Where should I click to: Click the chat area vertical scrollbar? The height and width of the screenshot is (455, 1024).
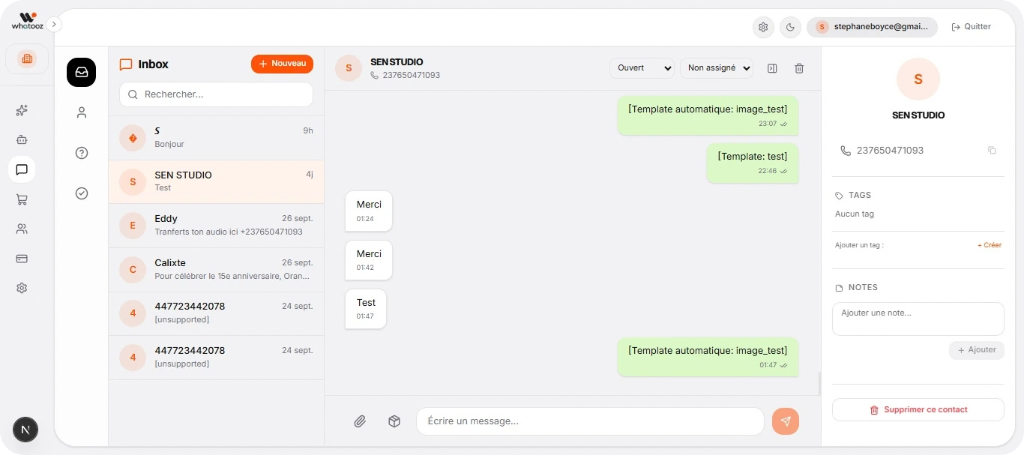point(819,384)
